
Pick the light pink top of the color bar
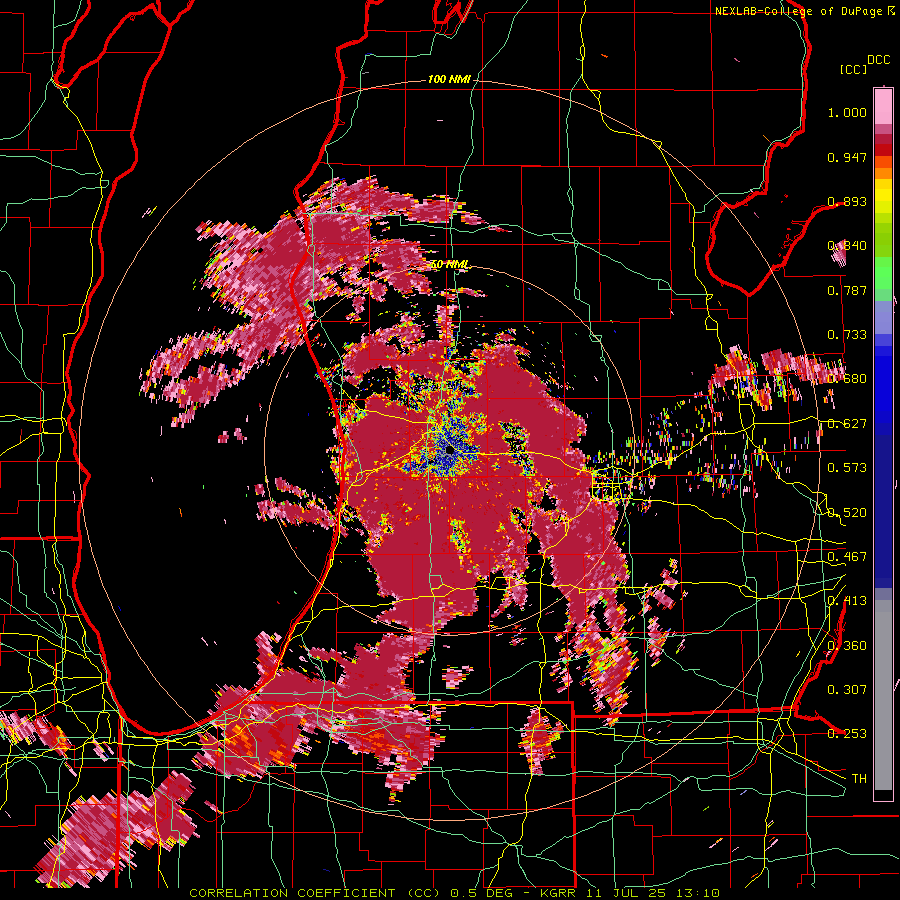pos(883,106)
